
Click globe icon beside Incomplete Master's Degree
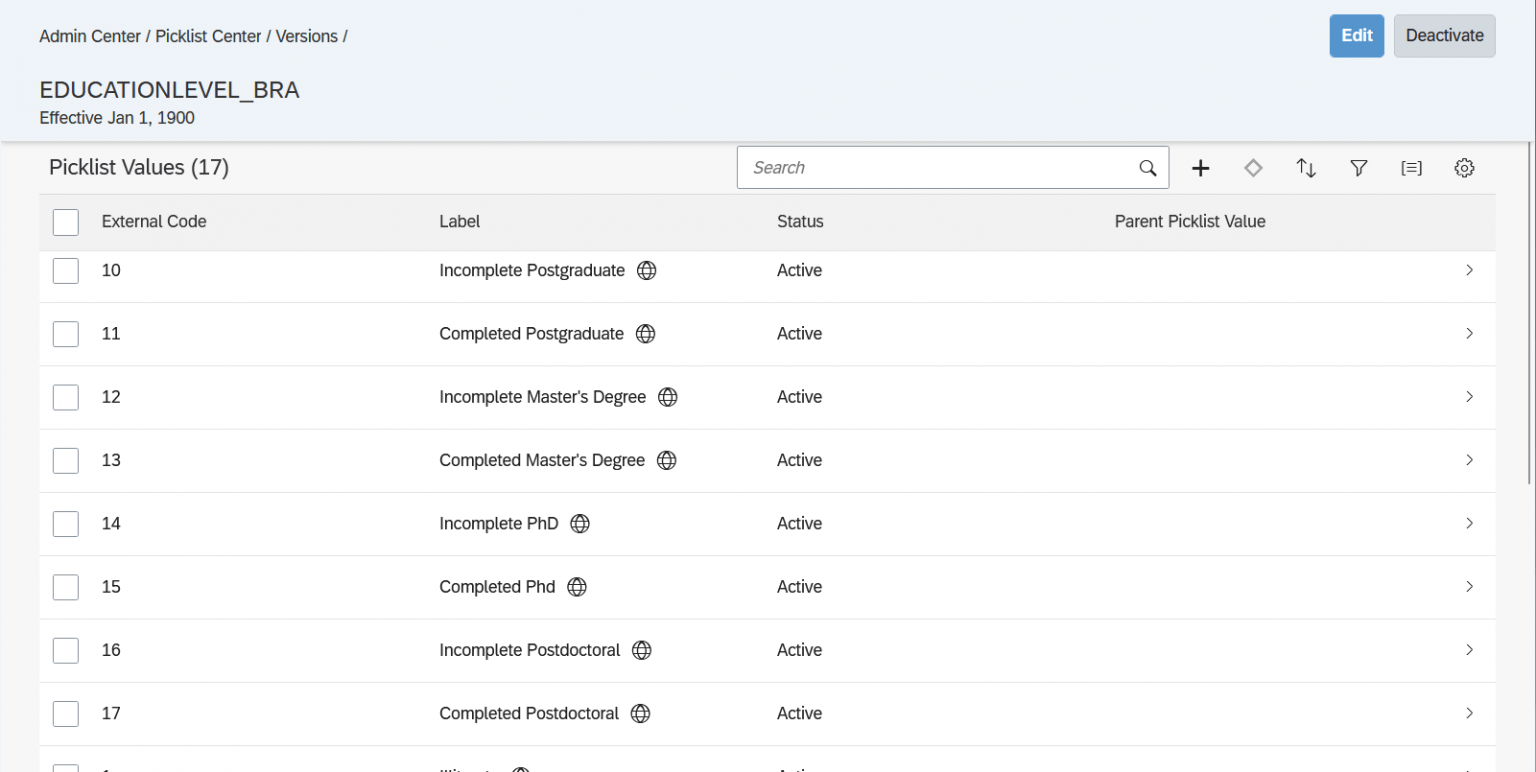(x=668, y=397)
